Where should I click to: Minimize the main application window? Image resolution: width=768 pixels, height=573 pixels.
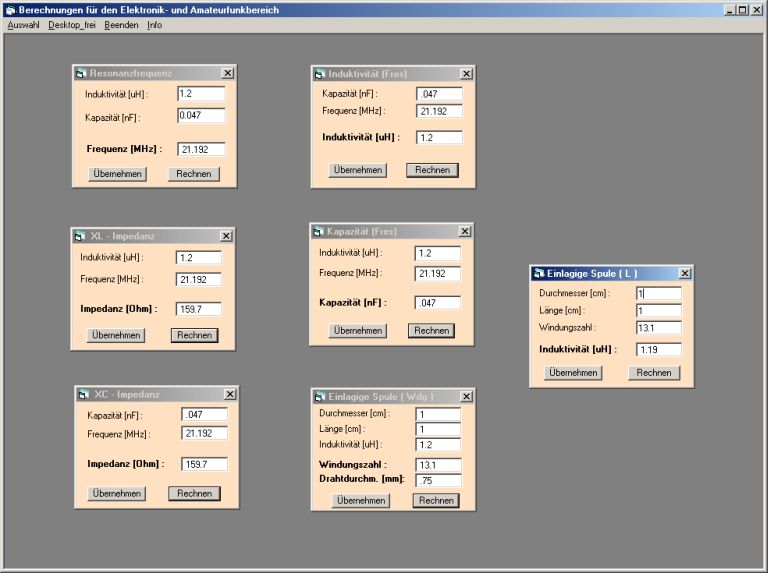(x=730, y=10)
